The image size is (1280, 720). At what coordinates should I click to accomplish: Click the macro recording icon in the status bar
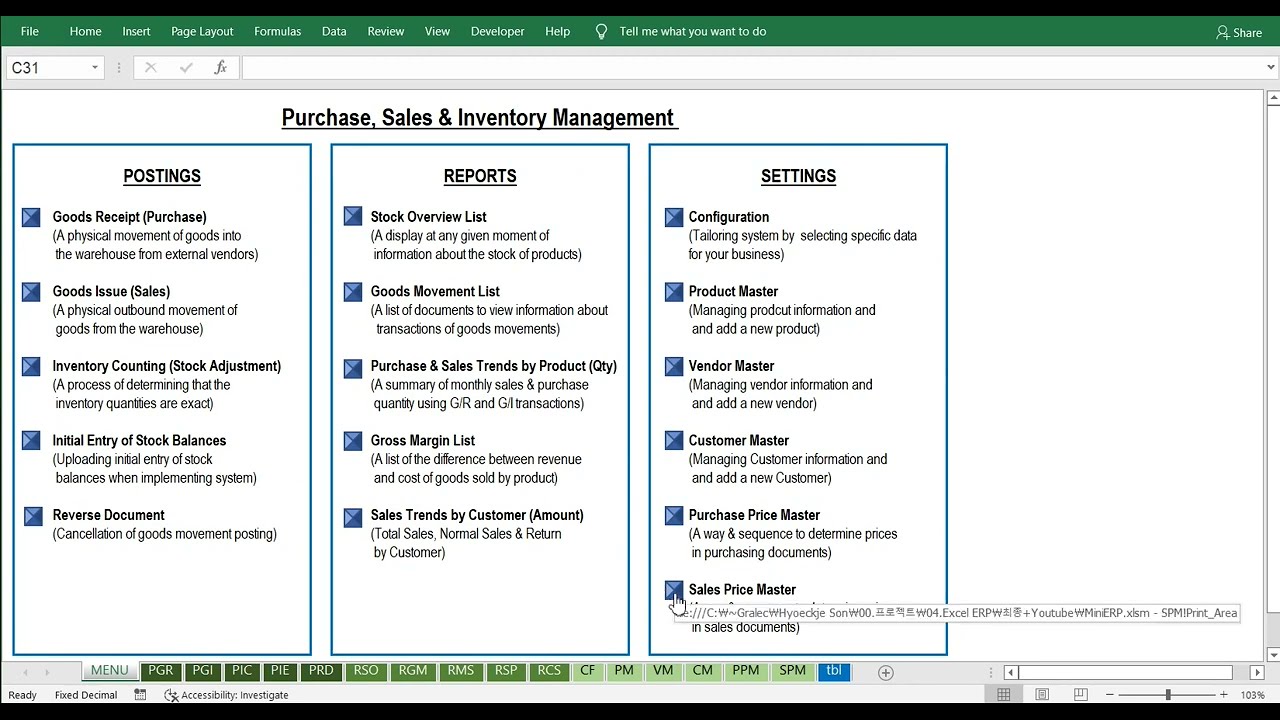tap(140, 695)
